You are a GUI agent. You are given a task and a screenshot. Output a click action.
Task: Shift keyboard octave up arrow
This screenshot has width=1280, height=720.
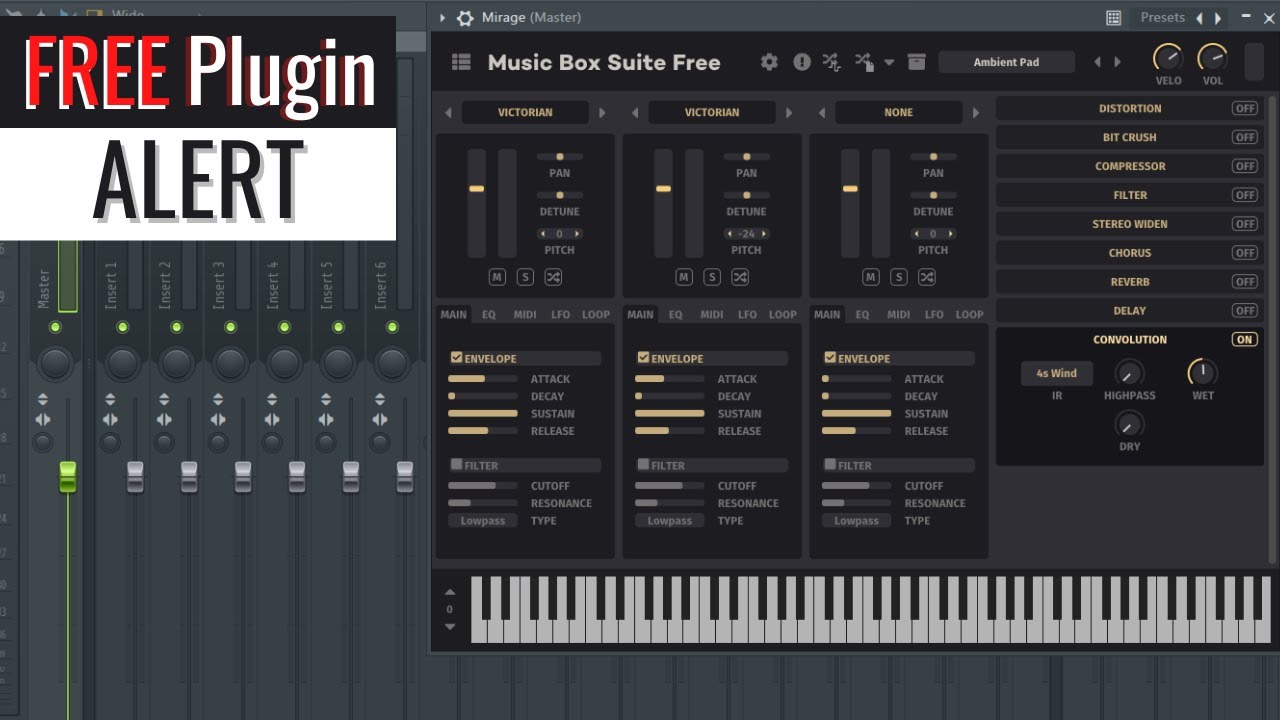click(450, 592)
